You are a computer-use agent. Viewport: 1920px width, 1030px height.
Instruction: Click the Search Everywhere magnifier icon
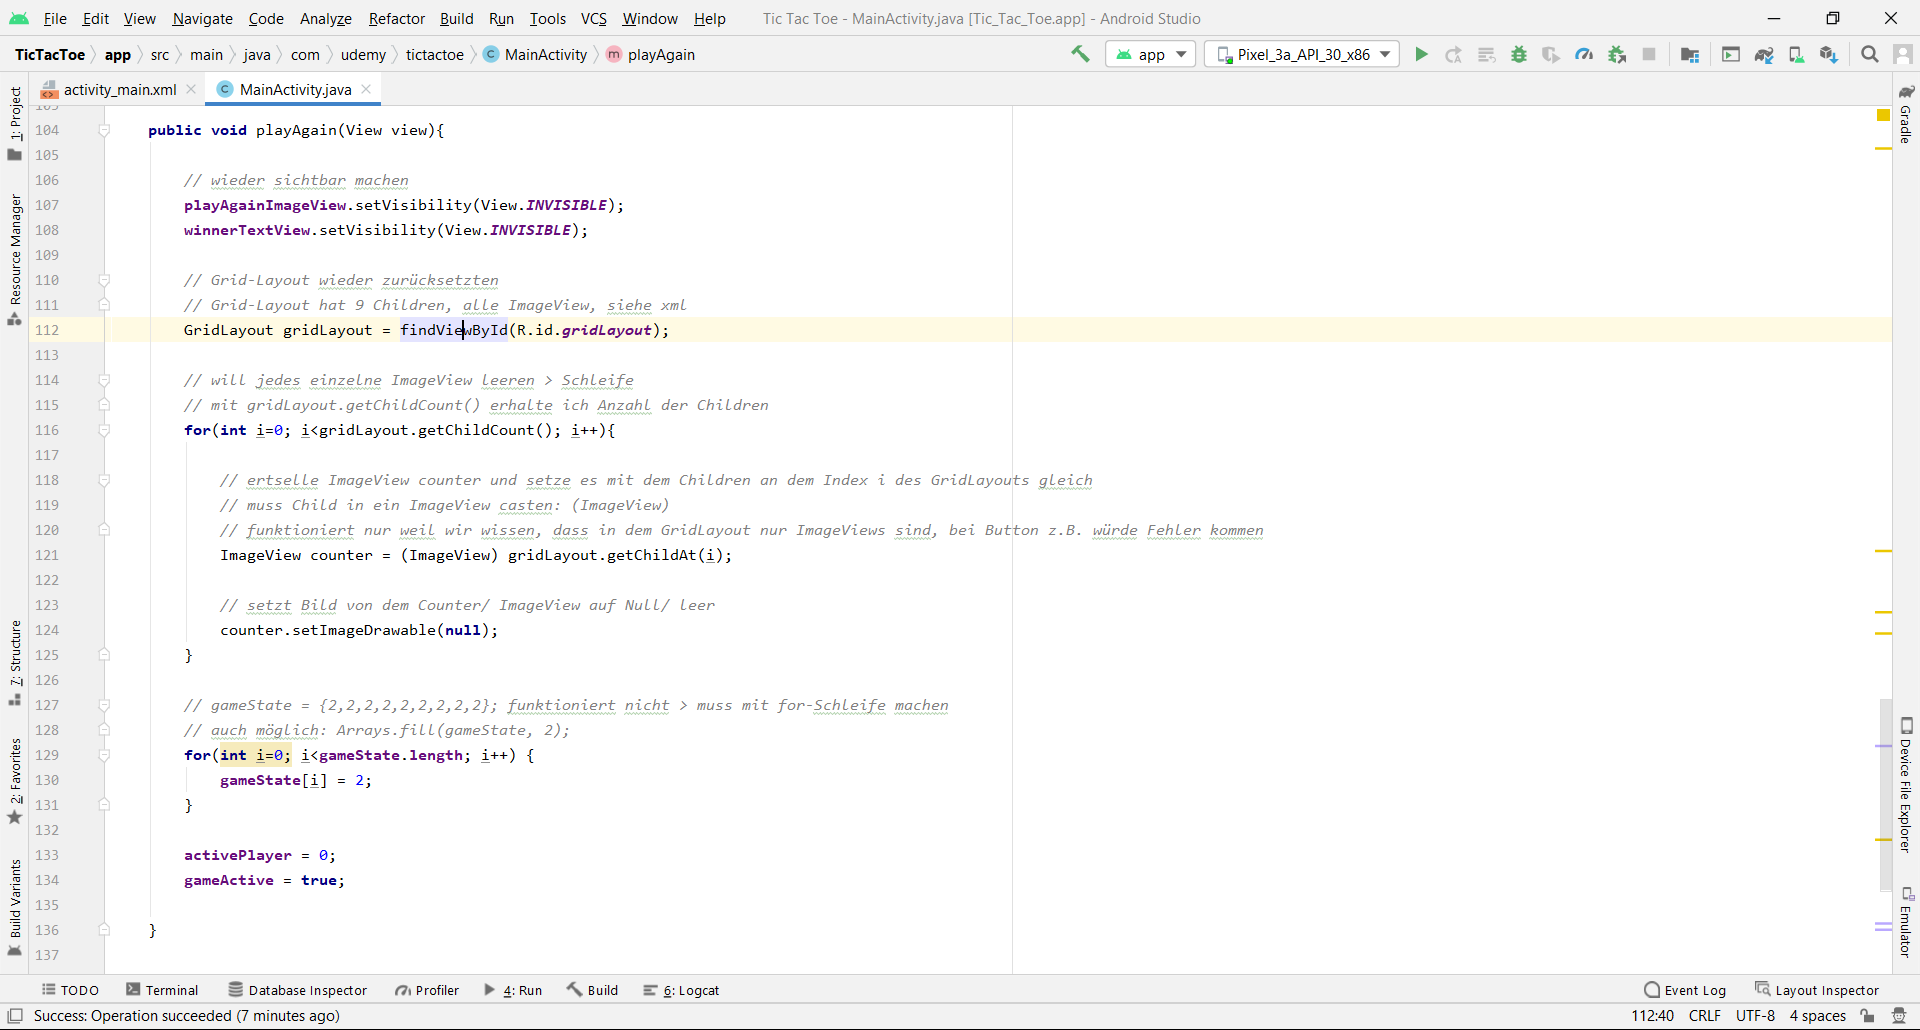[1869, 54]
